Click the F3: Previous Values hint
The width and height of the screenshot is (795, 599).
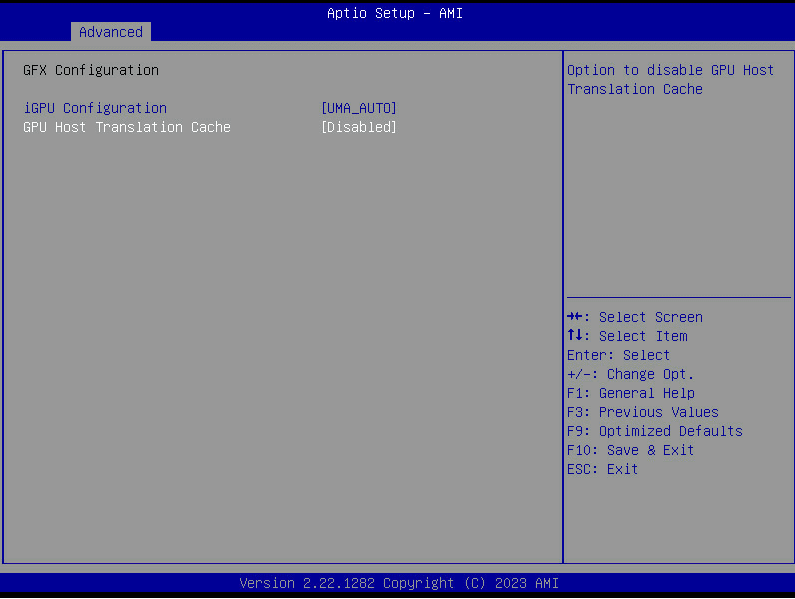[x=643, y=412]
